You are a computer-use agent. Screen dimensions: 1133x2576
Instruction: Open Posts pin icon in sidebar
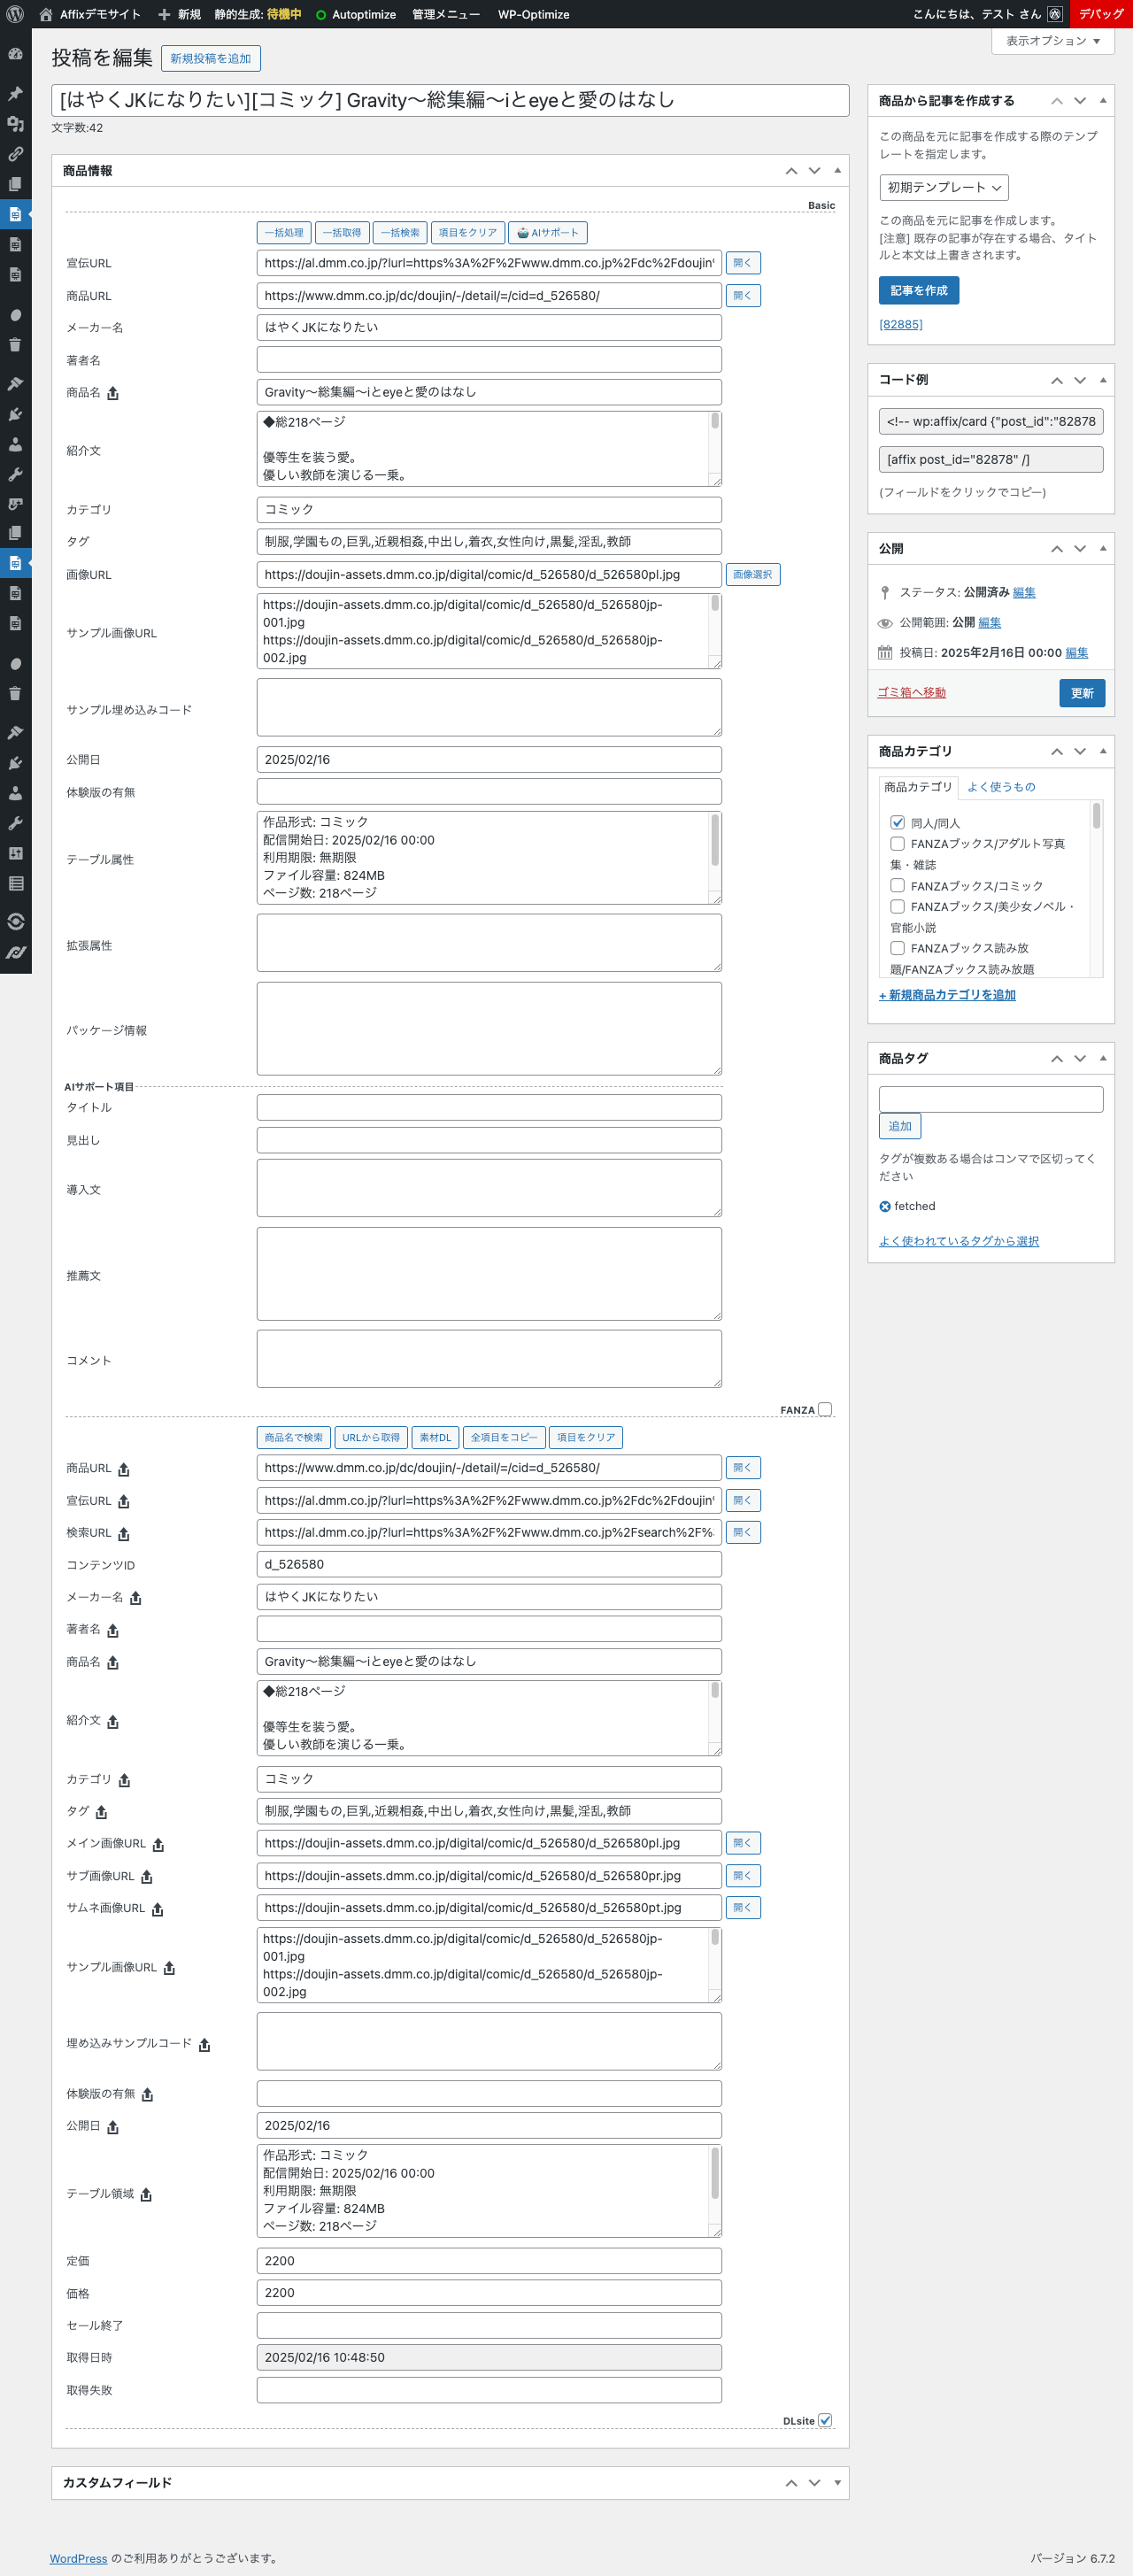(x=15, y=93)
